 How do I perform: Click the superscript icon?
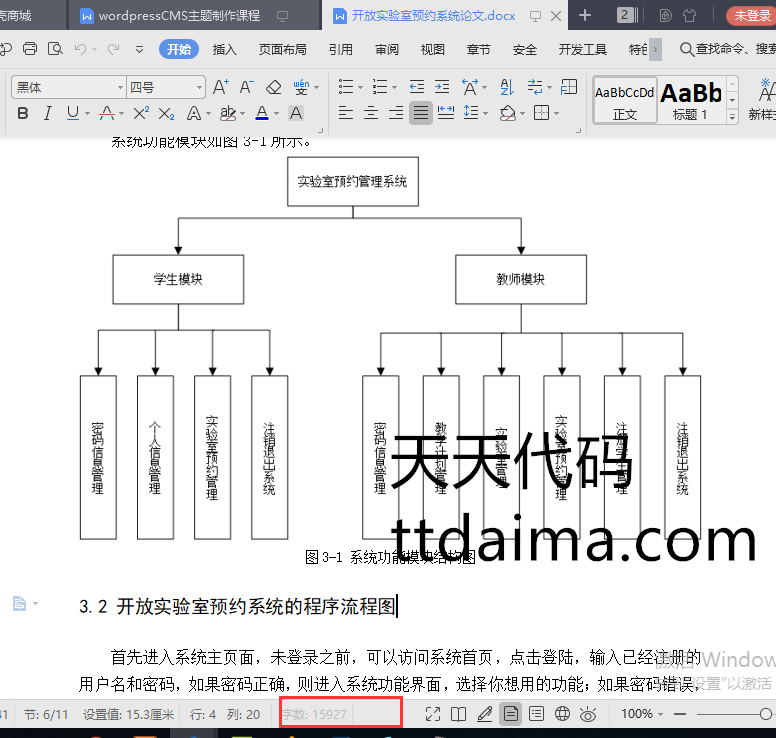click(x=141, y=114)
